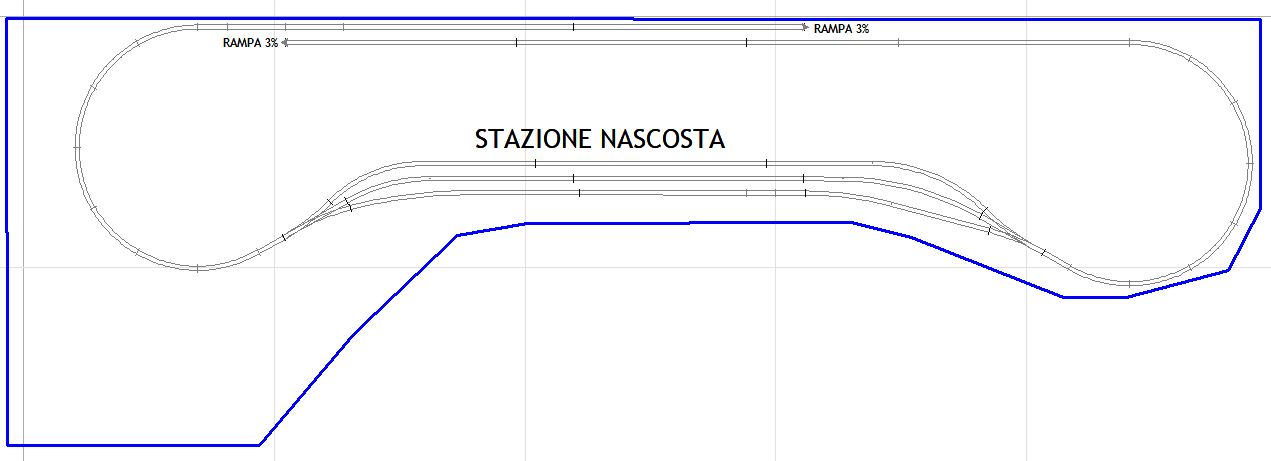1271x461 pixels.
Task: Select the leftmost point of left loop curve
Action: (78, 148)
